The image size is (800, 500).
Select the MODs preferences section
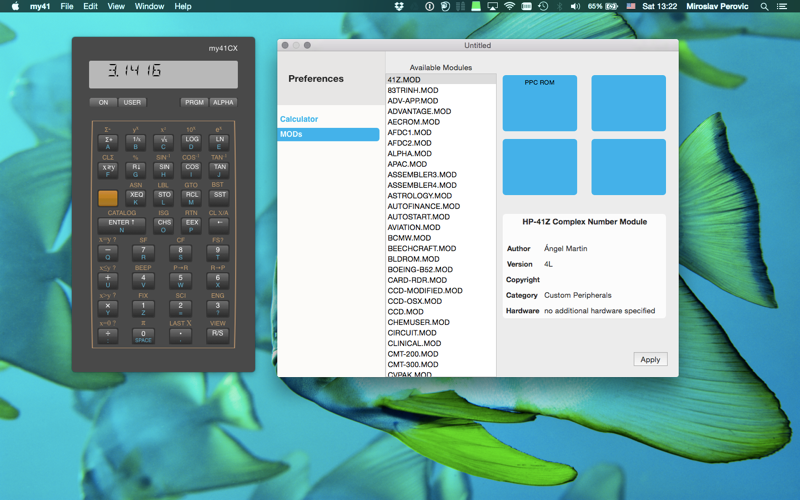(x=328, y=134)
